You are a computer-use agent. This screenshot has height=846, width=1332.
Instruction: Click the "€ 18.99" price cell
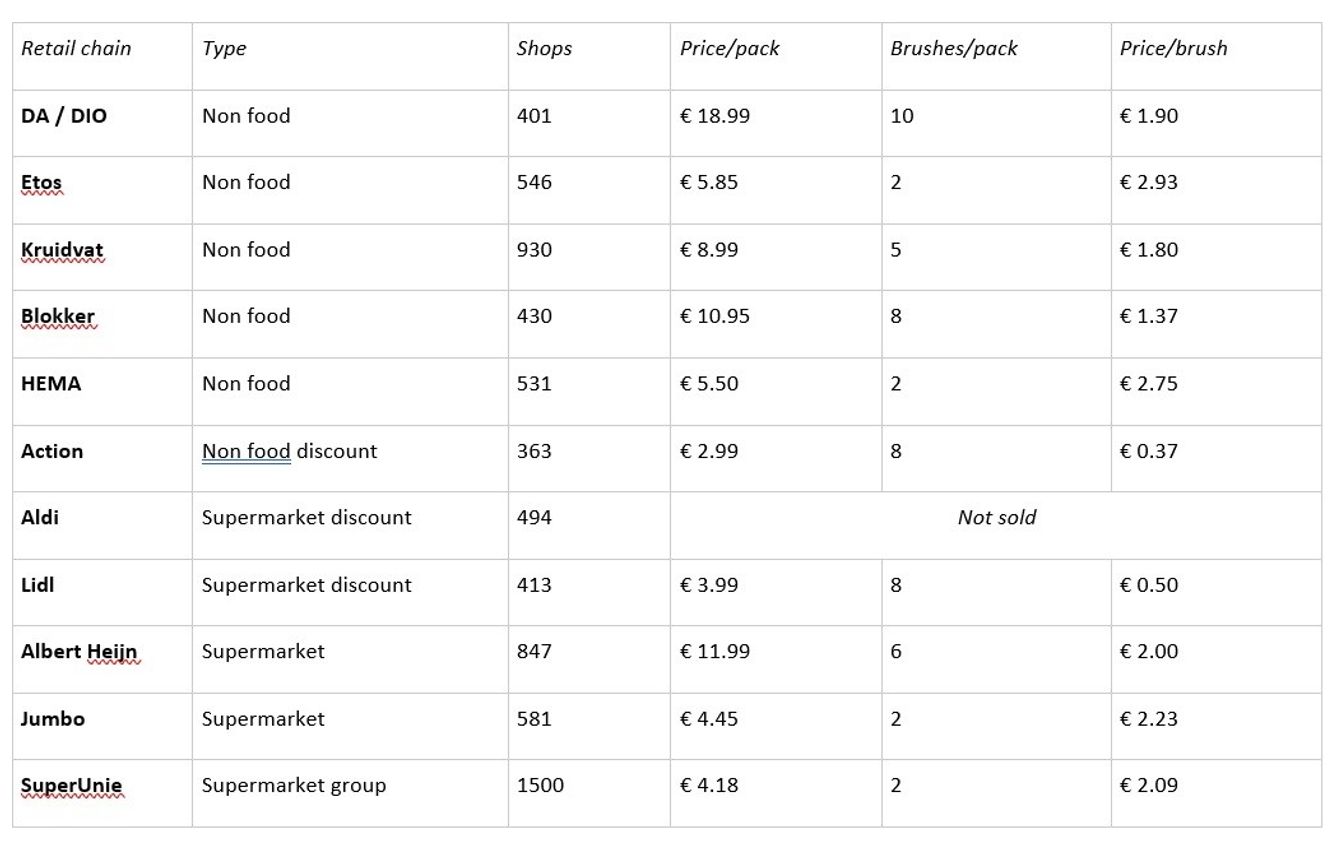pyautogui.click(x=715, y=116)
